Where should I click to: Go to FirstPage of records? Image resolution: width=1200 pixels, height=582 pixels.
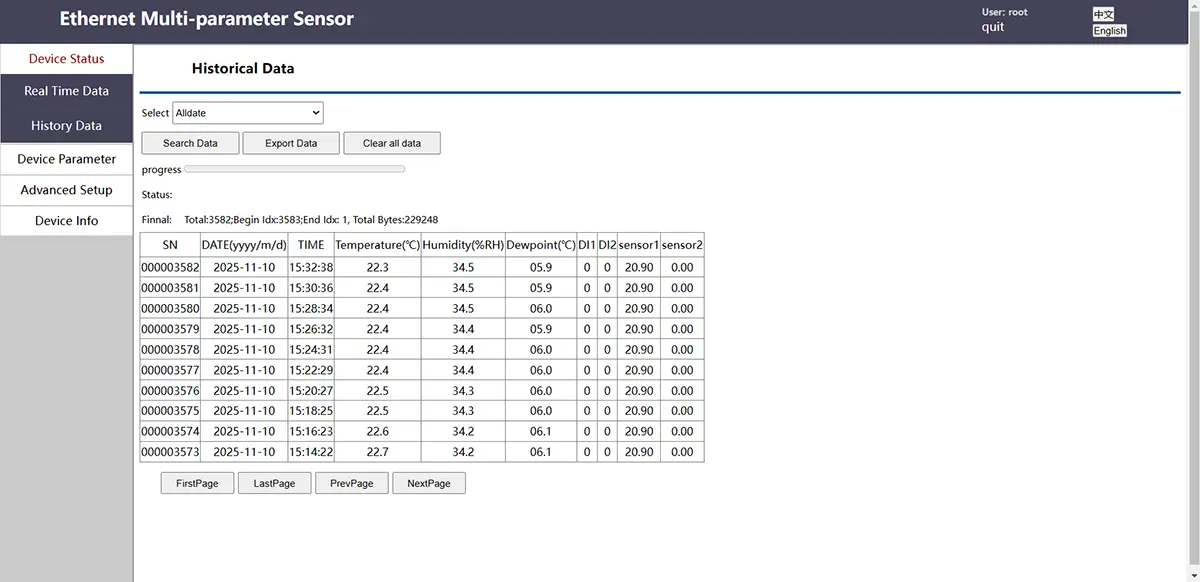[x=197, y=483]
